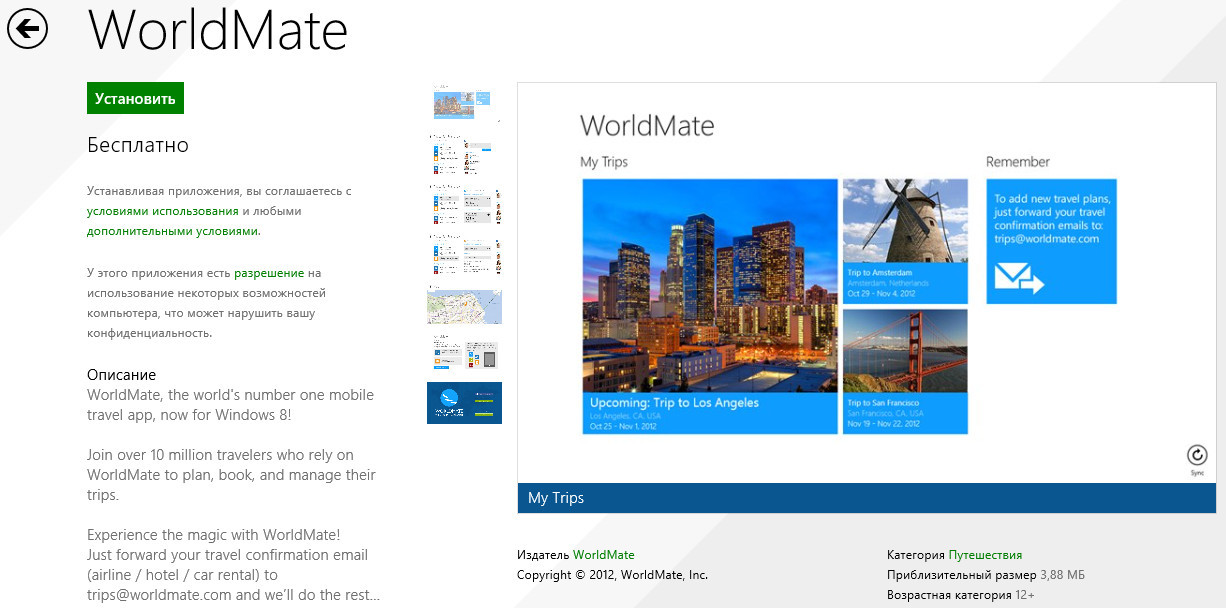Screen dimensions: 1226x608
Task: Open the Trip to Amsterdam tile
Action: pos(905,241)
